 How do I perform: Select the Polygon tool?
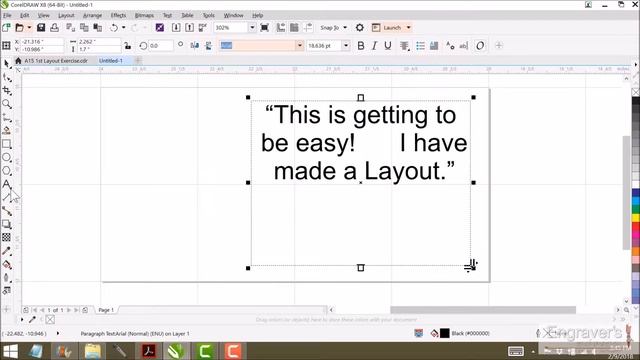7,171
